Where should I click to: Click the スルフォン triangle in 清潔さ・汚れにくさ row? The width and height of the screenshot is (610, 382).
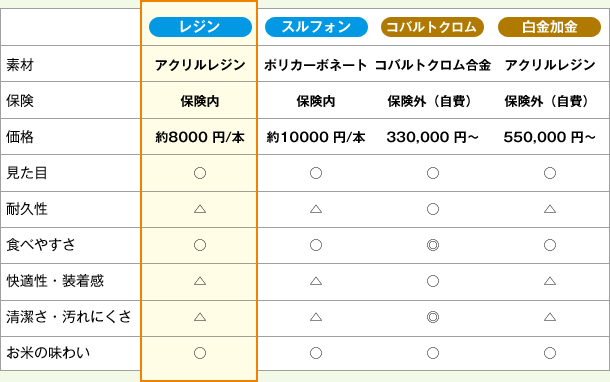coord(316,317)
